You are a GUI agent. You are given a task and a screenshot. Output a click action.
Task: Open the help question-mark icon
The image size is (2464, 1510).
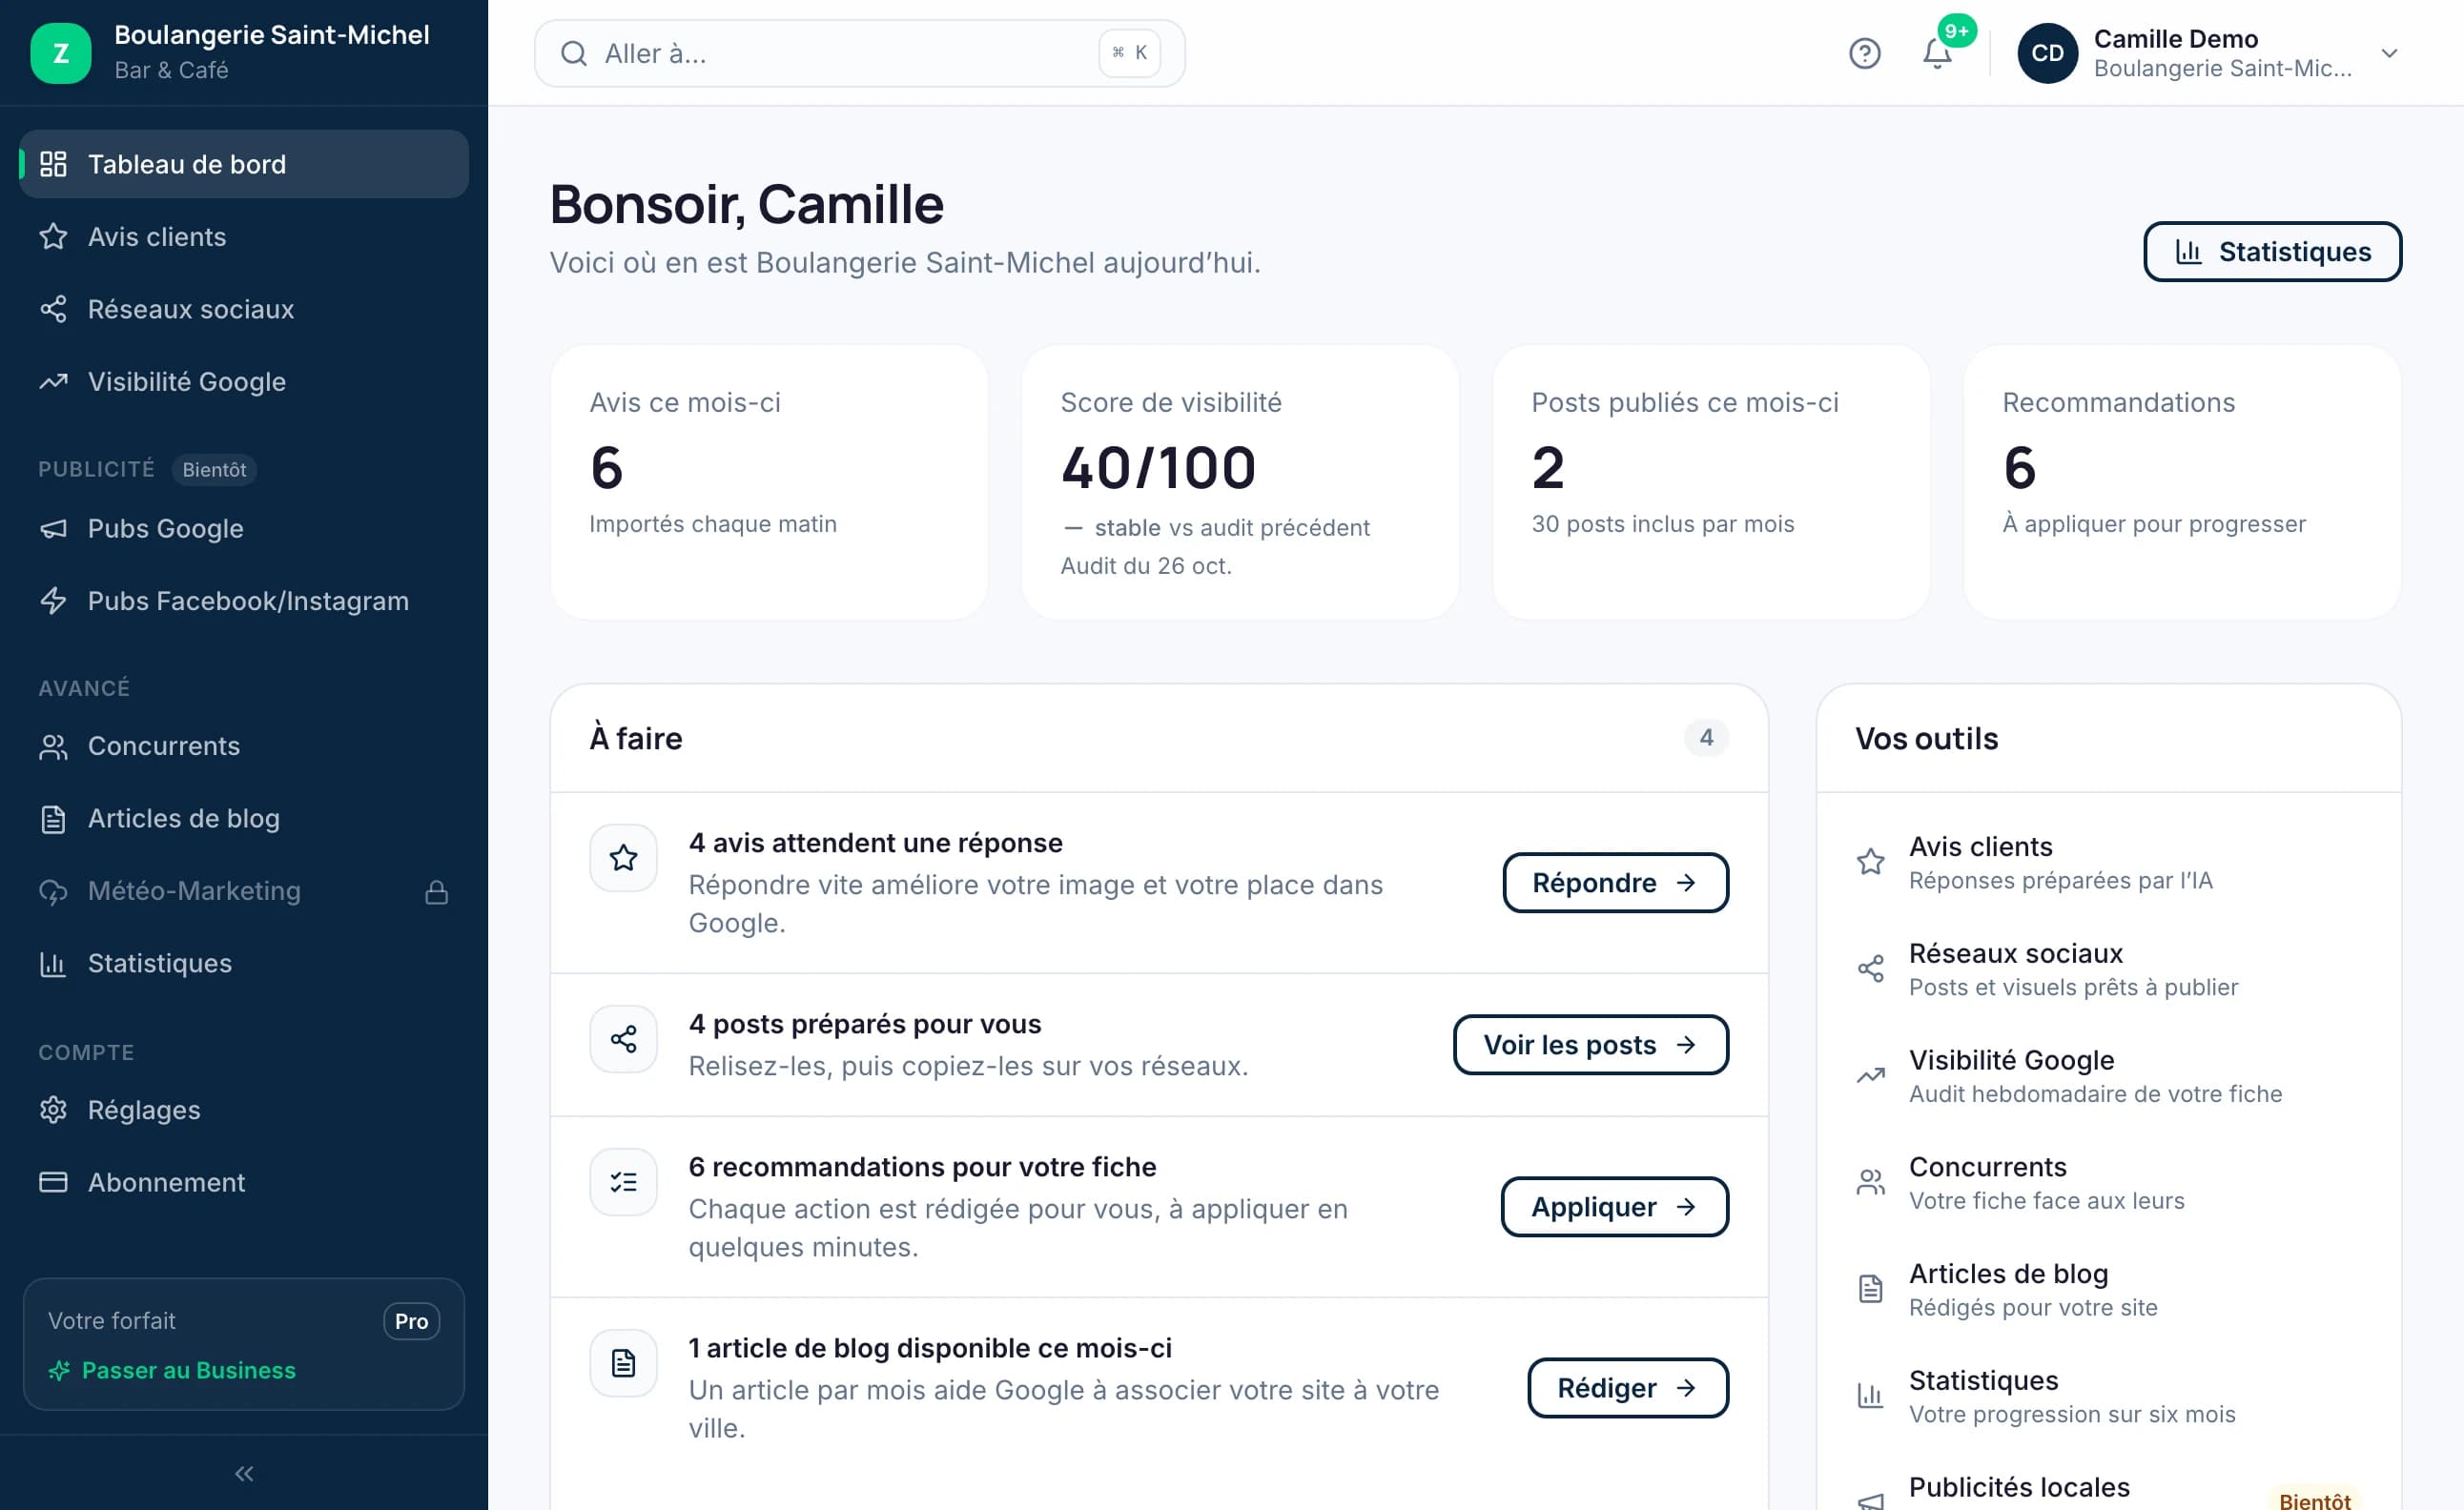pyautogui.click(x=1864, y=53)
